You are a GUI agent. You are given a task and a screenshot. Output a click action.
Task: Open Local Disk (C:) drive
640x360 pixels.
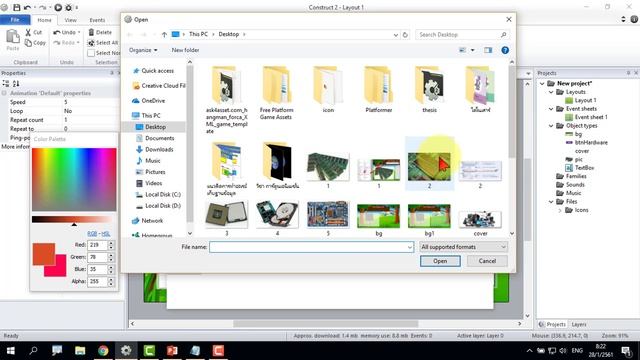point(162,194)
